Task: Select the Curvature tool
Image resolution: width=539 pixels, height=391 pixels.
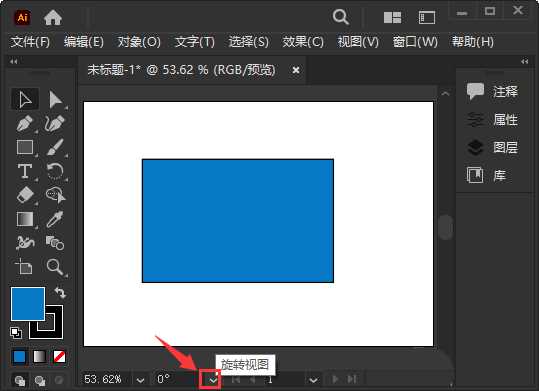Action: click(55, 123)
